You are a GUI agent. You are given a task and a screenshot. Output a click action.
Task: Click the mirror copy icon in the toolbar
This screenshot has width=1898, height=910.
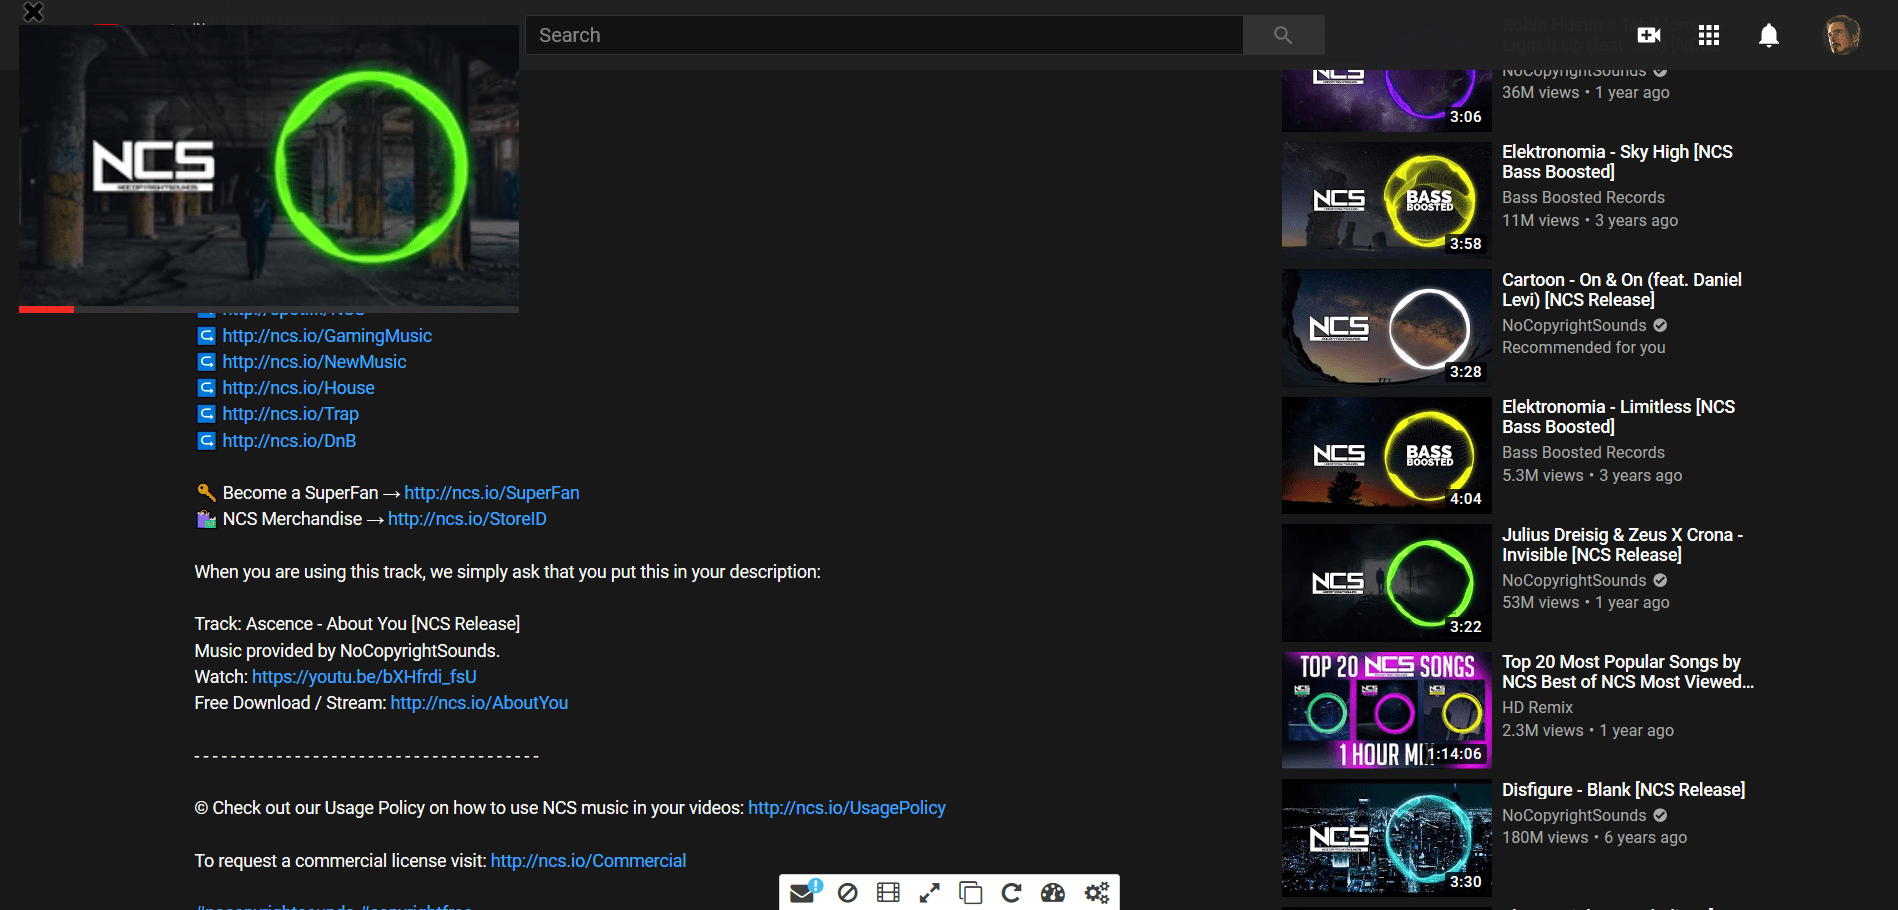click(969, 892)
